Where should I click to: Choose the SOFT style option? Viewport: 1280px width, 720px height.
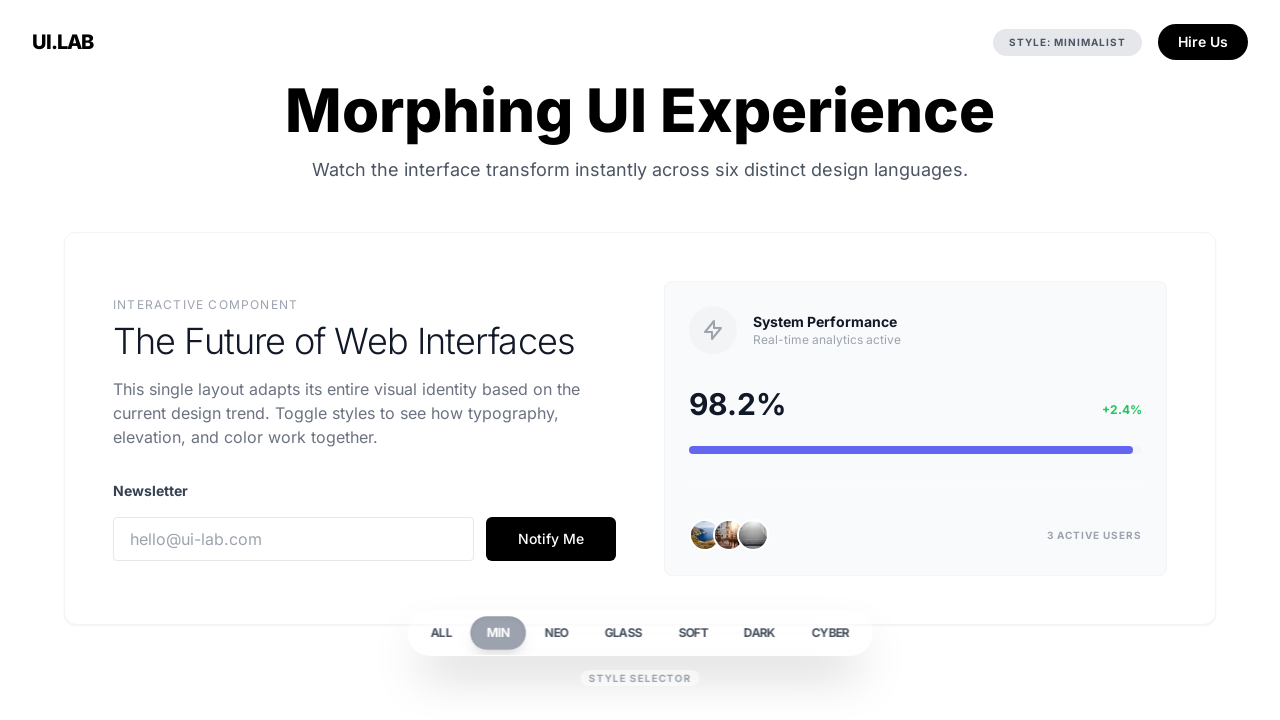693,633
